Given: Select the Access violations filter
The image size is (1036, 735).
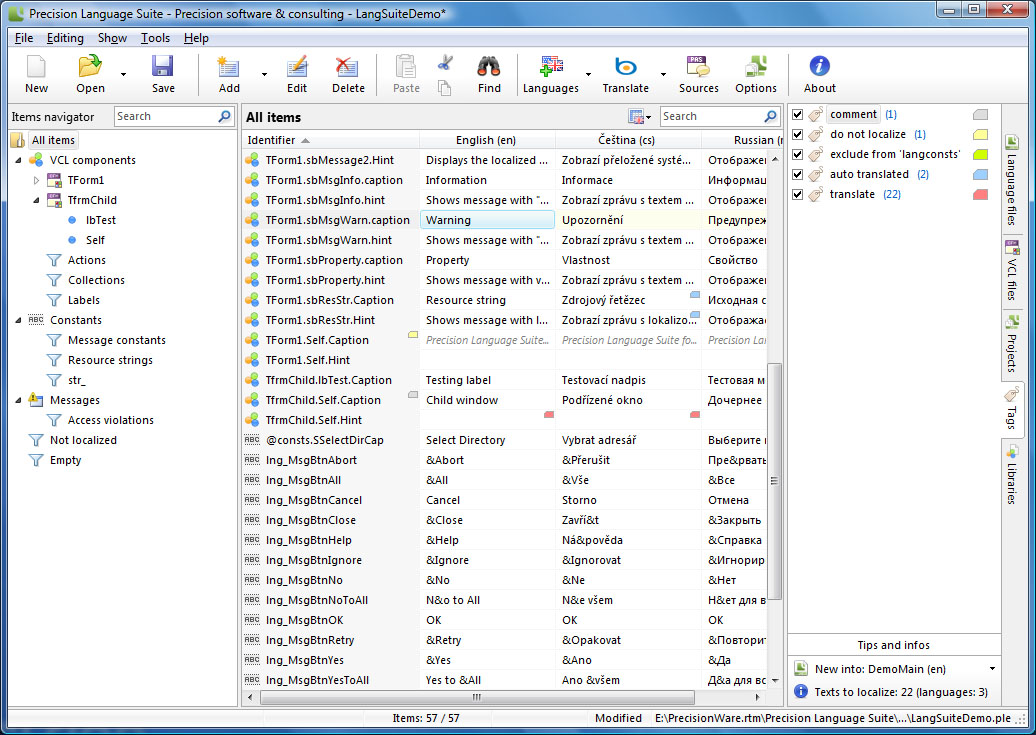Looking at the screenshot, I should tap(110, 420).
